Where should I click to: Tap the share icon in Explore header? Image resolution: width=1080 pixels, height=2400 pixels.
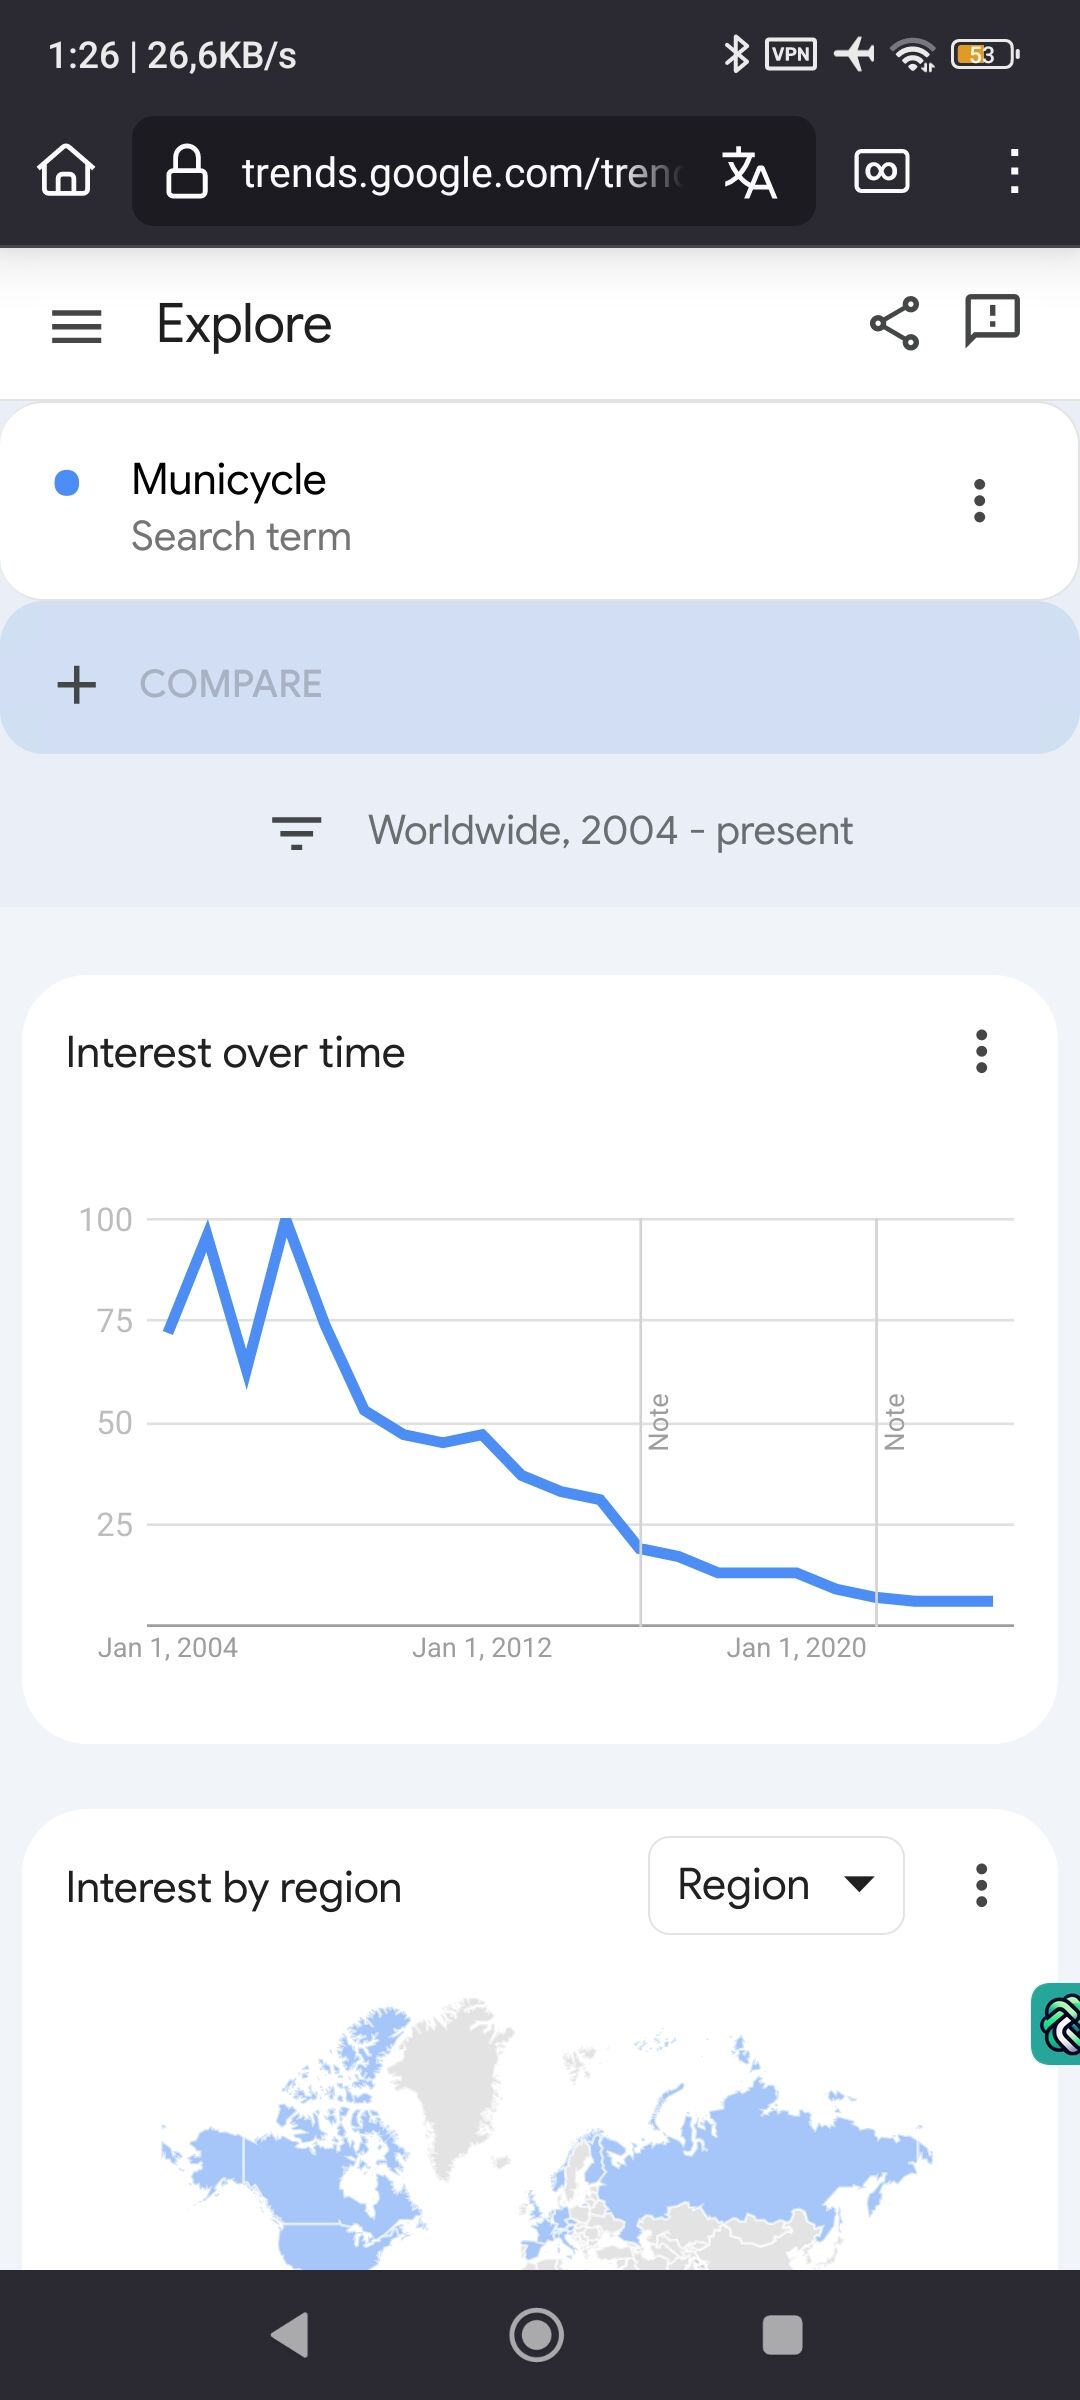pos(894,323)
